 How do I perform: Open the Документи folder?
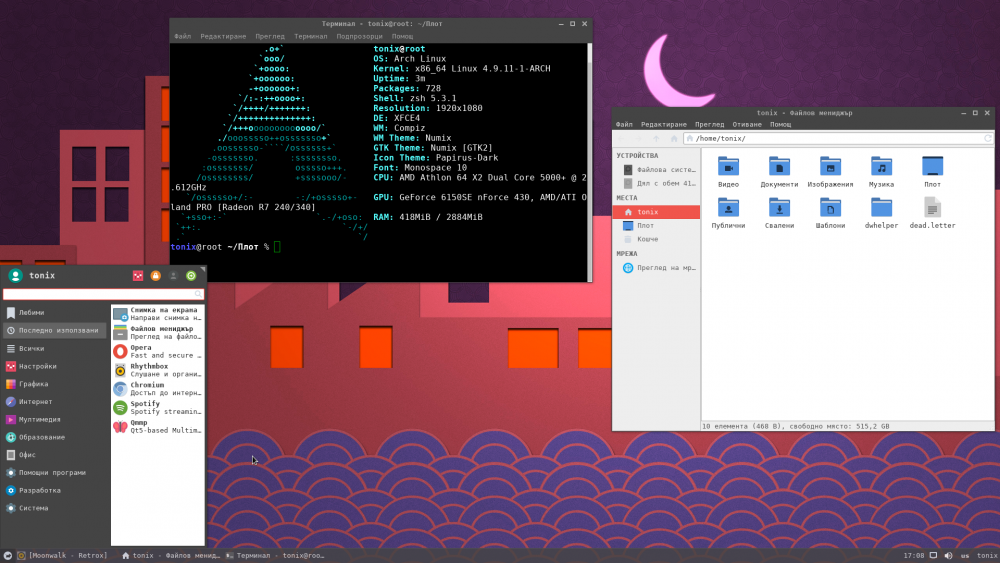coord(779,171)
